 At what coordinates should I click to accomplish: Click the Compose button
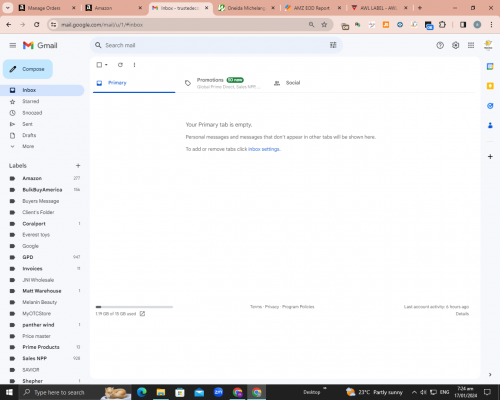[28, 69]
